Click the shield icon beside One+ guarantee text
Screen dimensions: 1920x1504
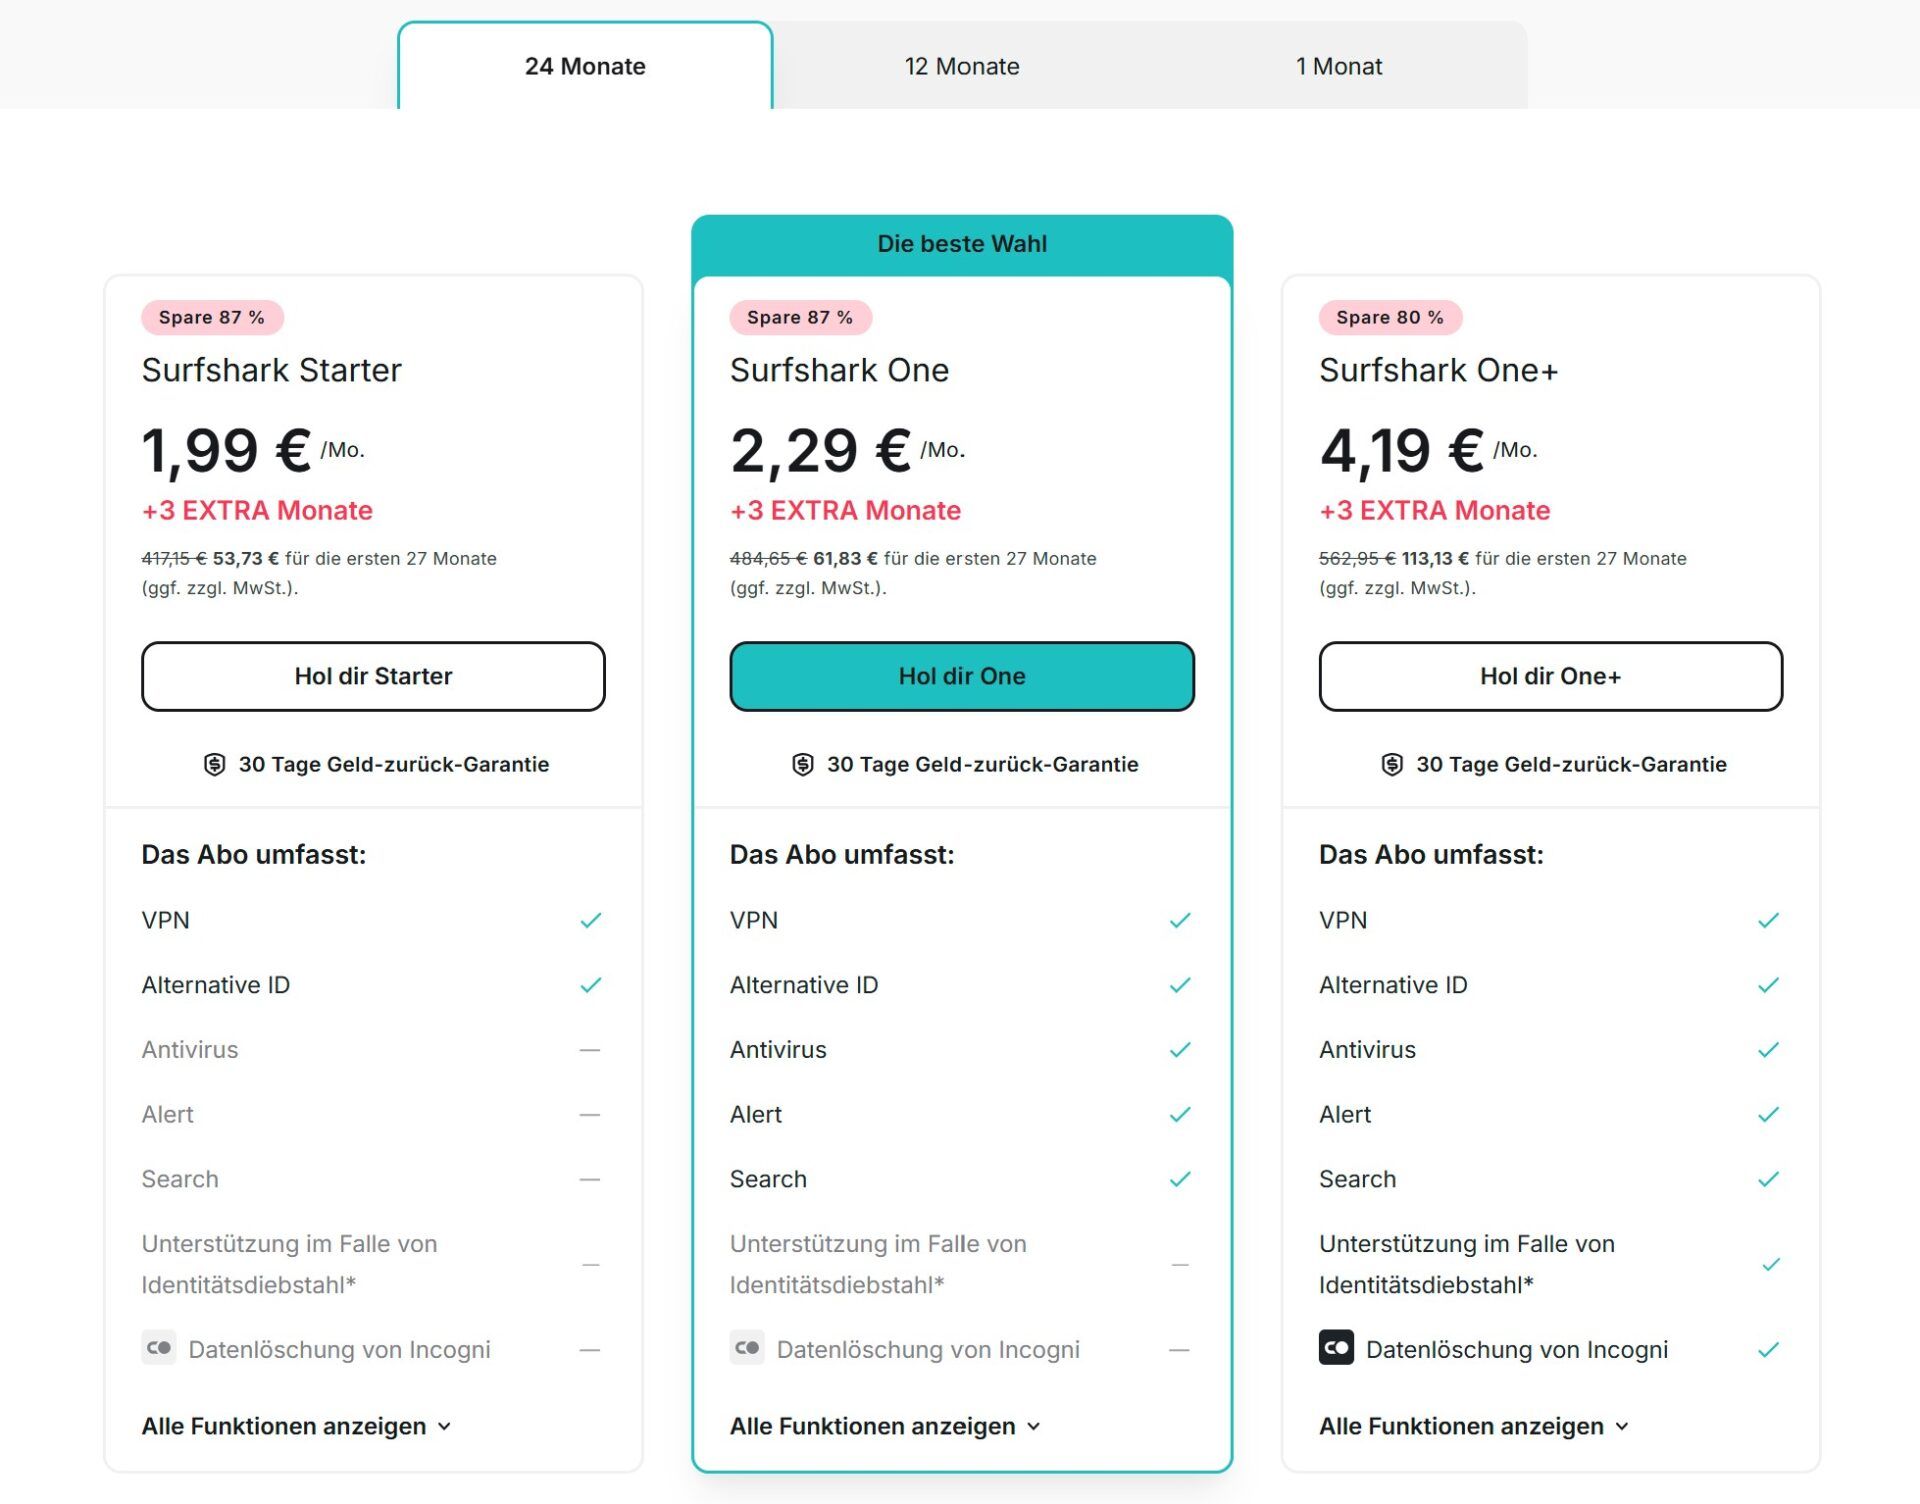point(1391,764)
